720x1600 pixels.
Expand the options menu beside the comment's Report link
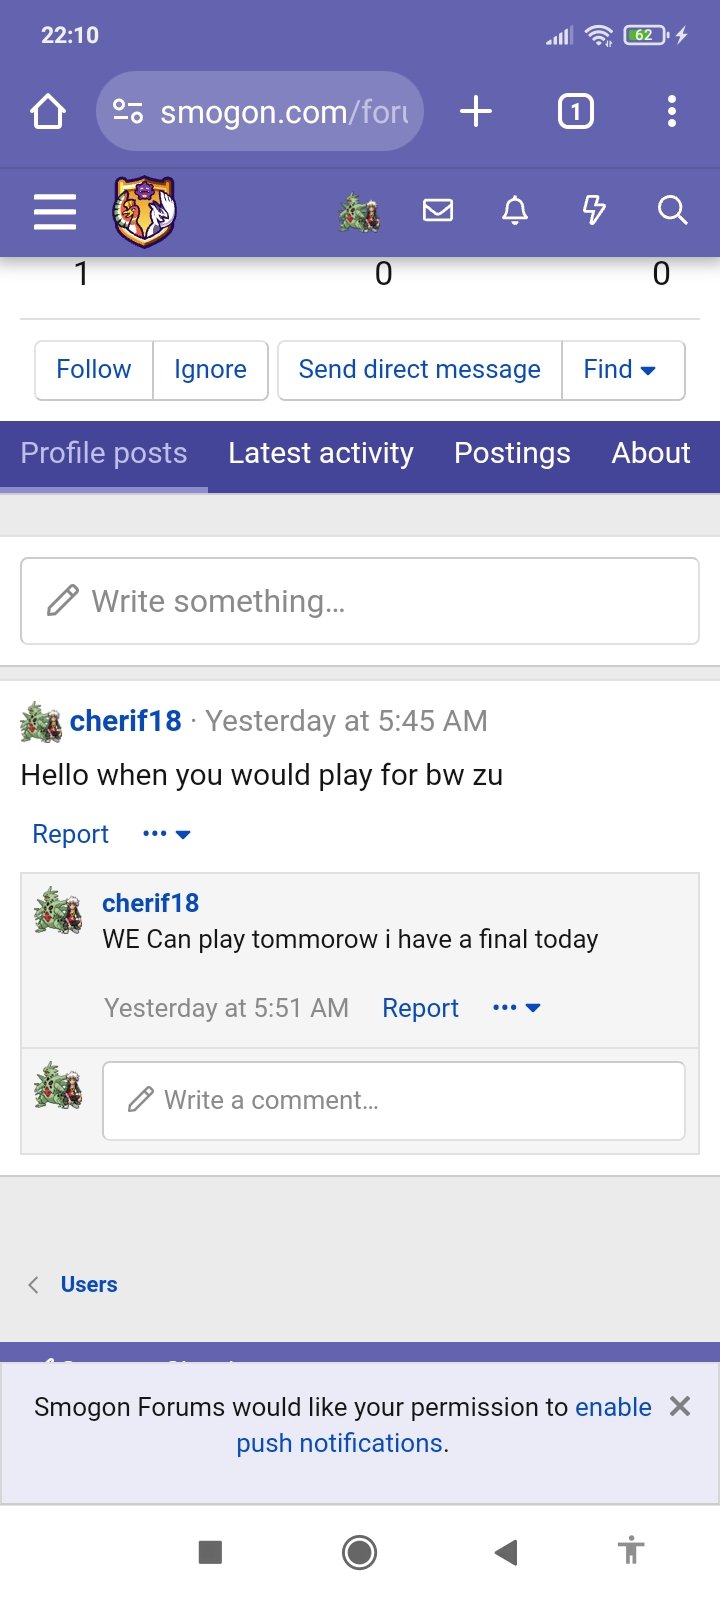pos(516,1008)
